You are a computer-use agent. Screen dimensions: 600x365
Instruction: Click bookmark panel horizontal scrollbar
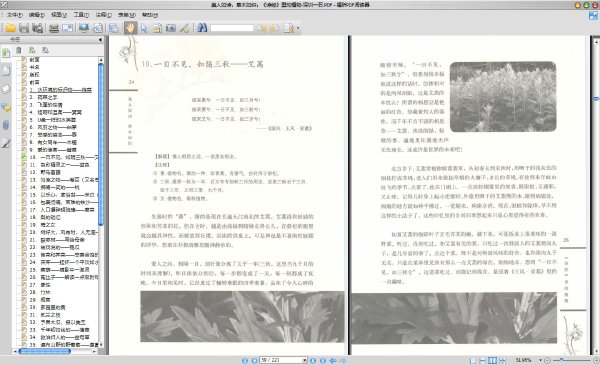[44, 351]
